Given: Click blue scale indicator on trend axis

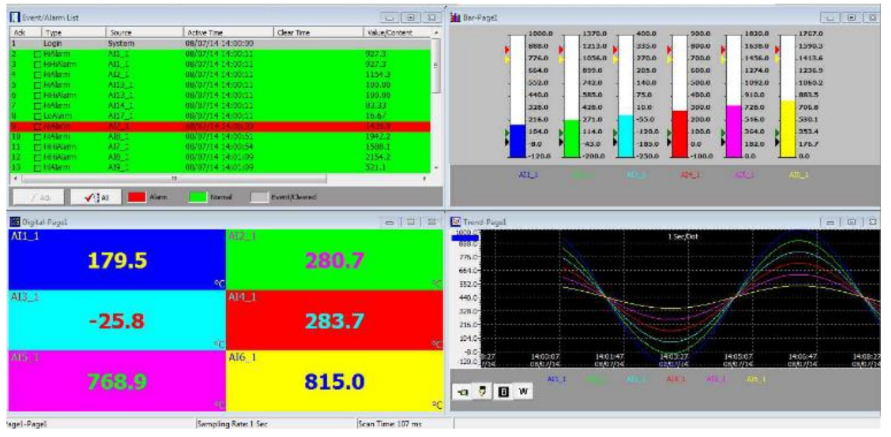Looking at the screenshot, I should [465, 238].
